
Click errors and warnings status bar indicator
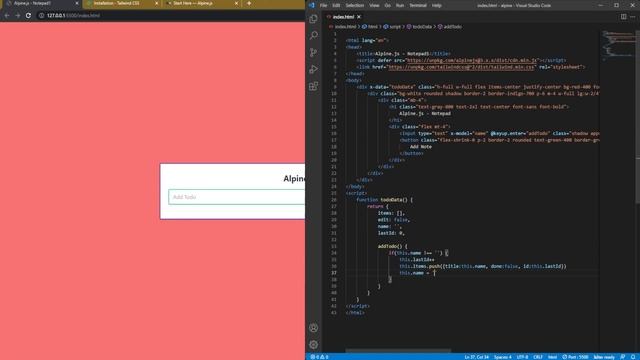319,357
